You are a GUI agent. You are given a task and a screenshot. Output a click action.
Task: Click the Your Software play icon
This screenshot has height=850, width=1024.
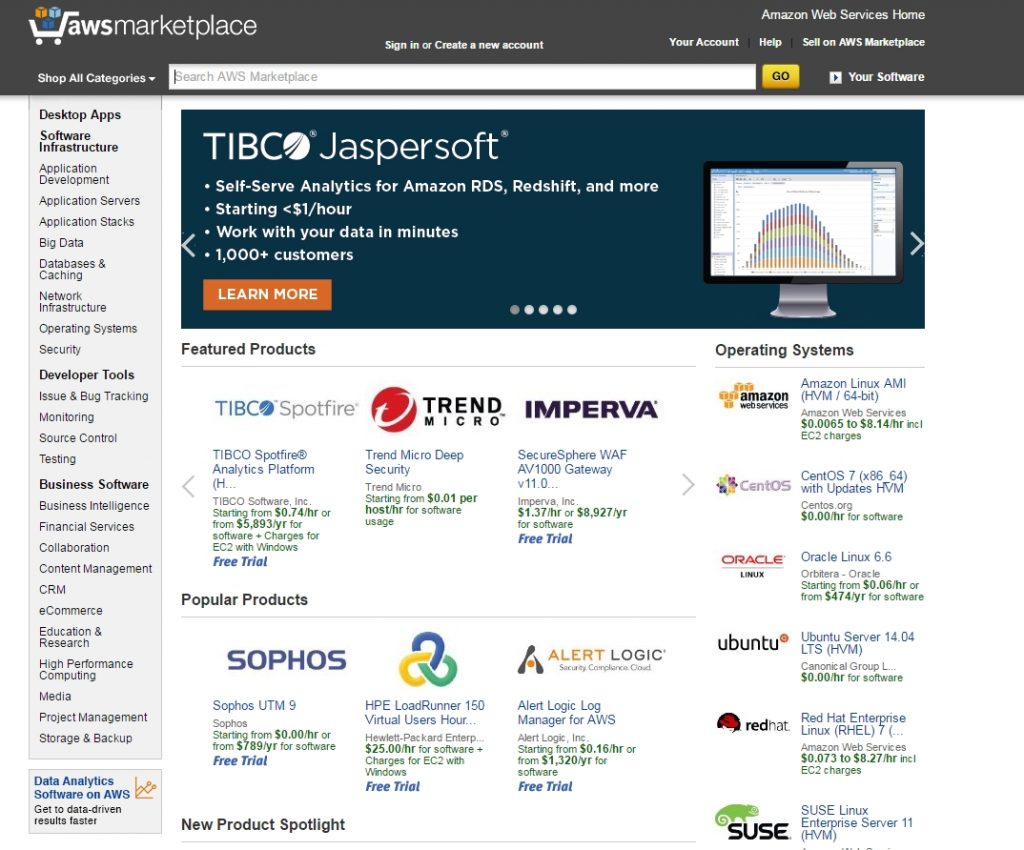tap(835, 77)
